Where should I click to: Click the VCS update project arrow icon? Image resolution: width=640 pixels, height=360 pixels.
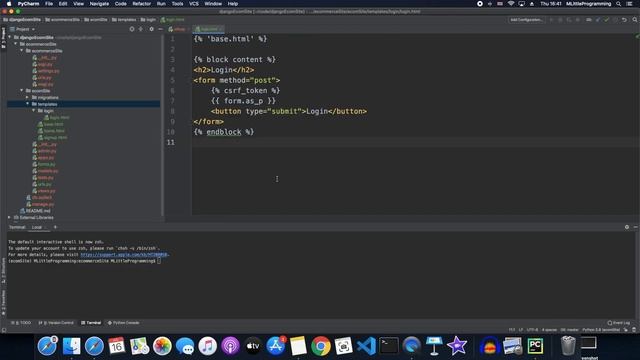[598, 20]
